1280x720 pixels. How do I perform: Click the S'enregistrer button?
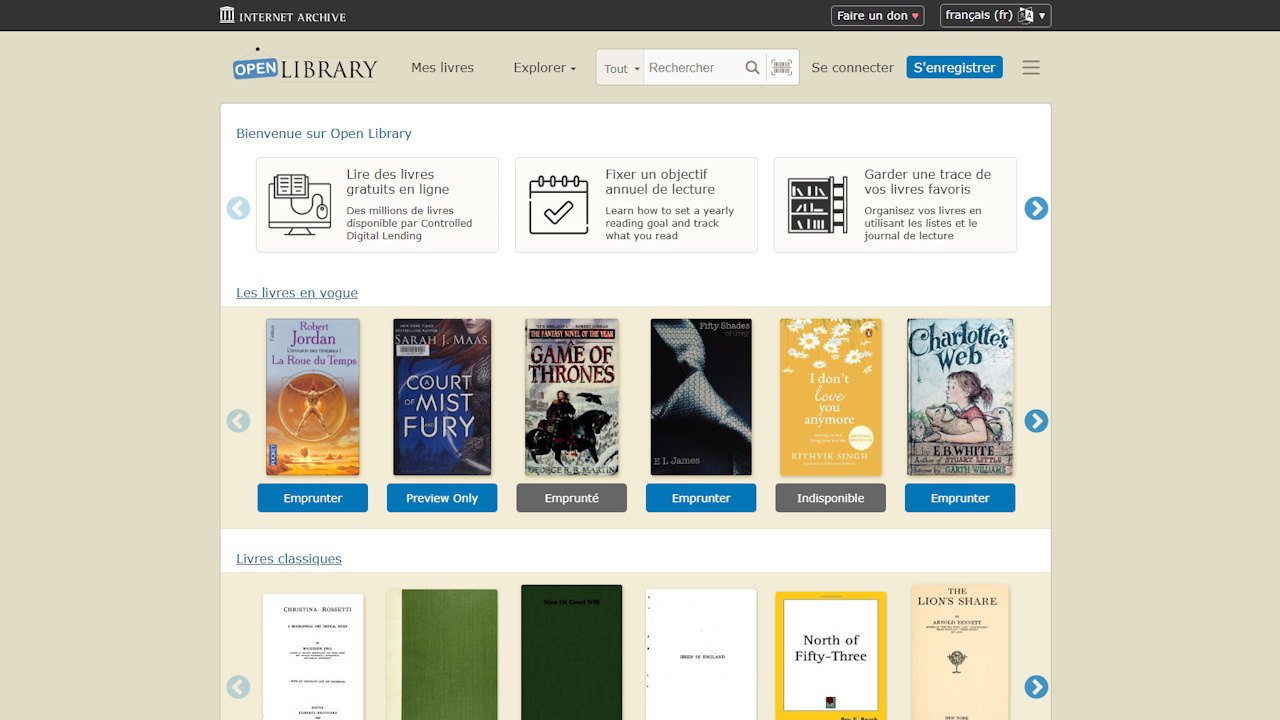pyautogui.click(x=954, y=66)
